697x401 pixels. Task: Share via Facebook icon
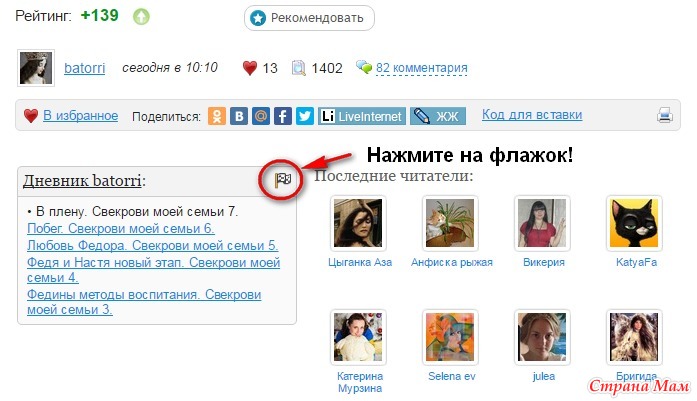point(283,116)
